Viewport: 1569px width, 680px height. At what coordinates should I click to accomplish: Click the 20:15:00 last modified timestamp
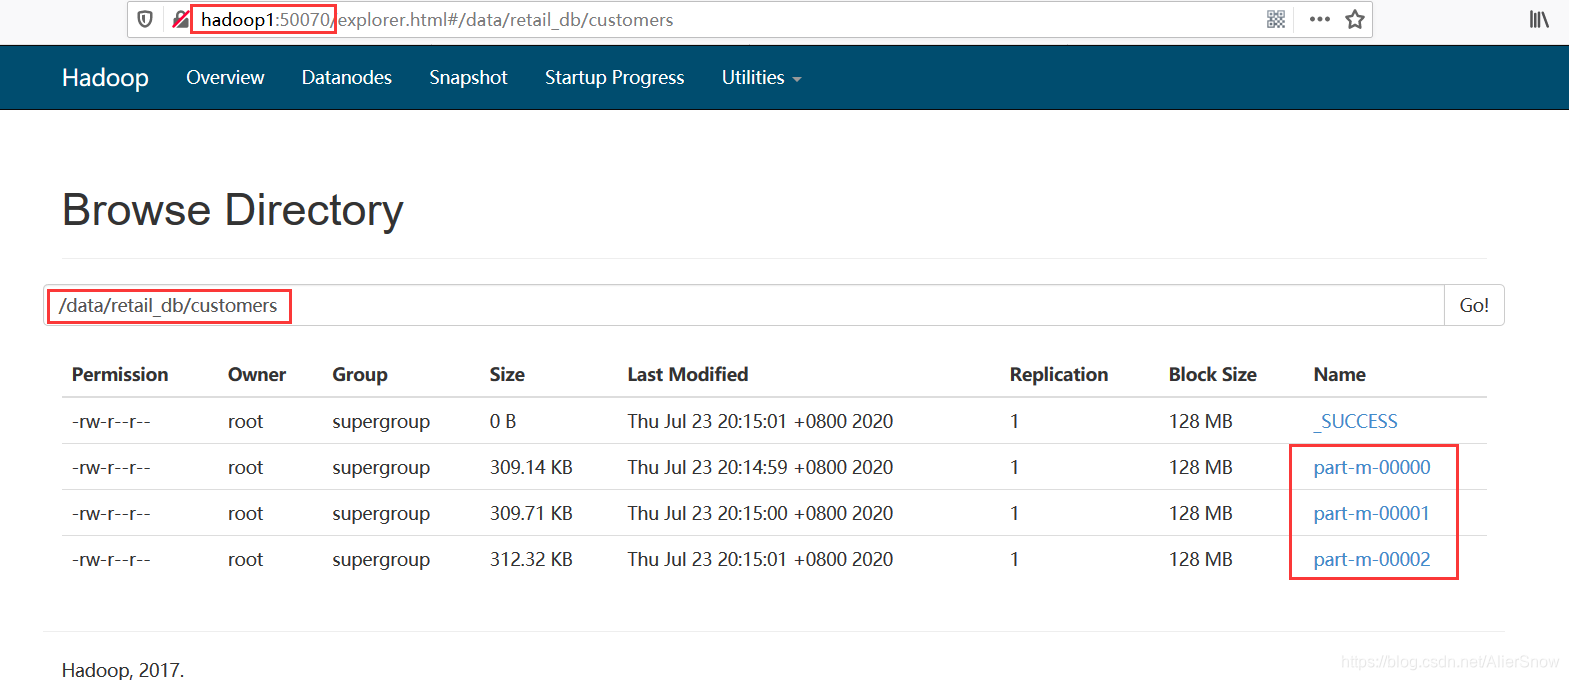coord(760,513)
